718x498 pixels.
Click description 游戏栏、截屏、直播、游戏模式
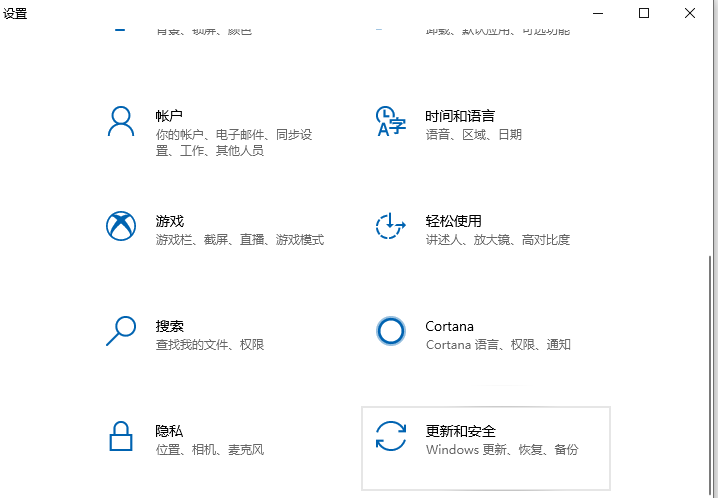coord(240,239)
